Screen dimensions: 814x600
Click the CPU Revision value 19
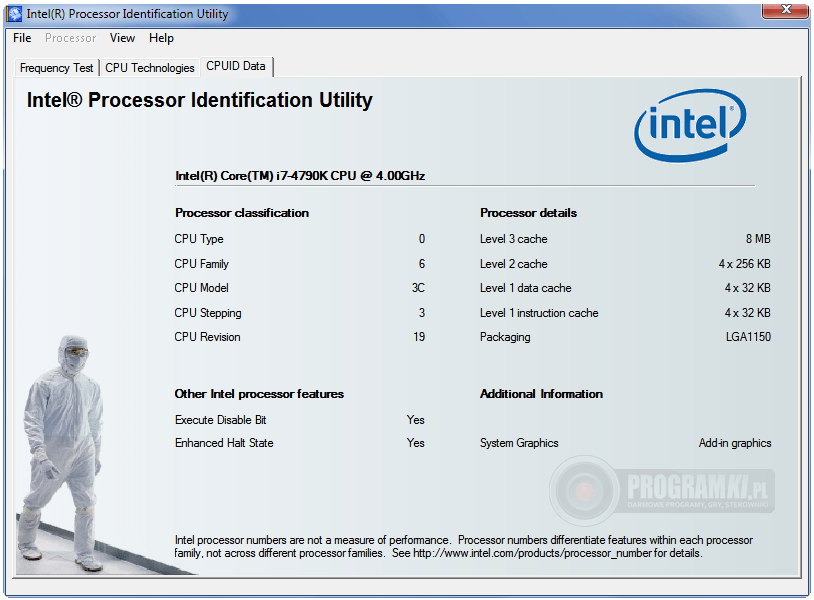tap(419, 337)
